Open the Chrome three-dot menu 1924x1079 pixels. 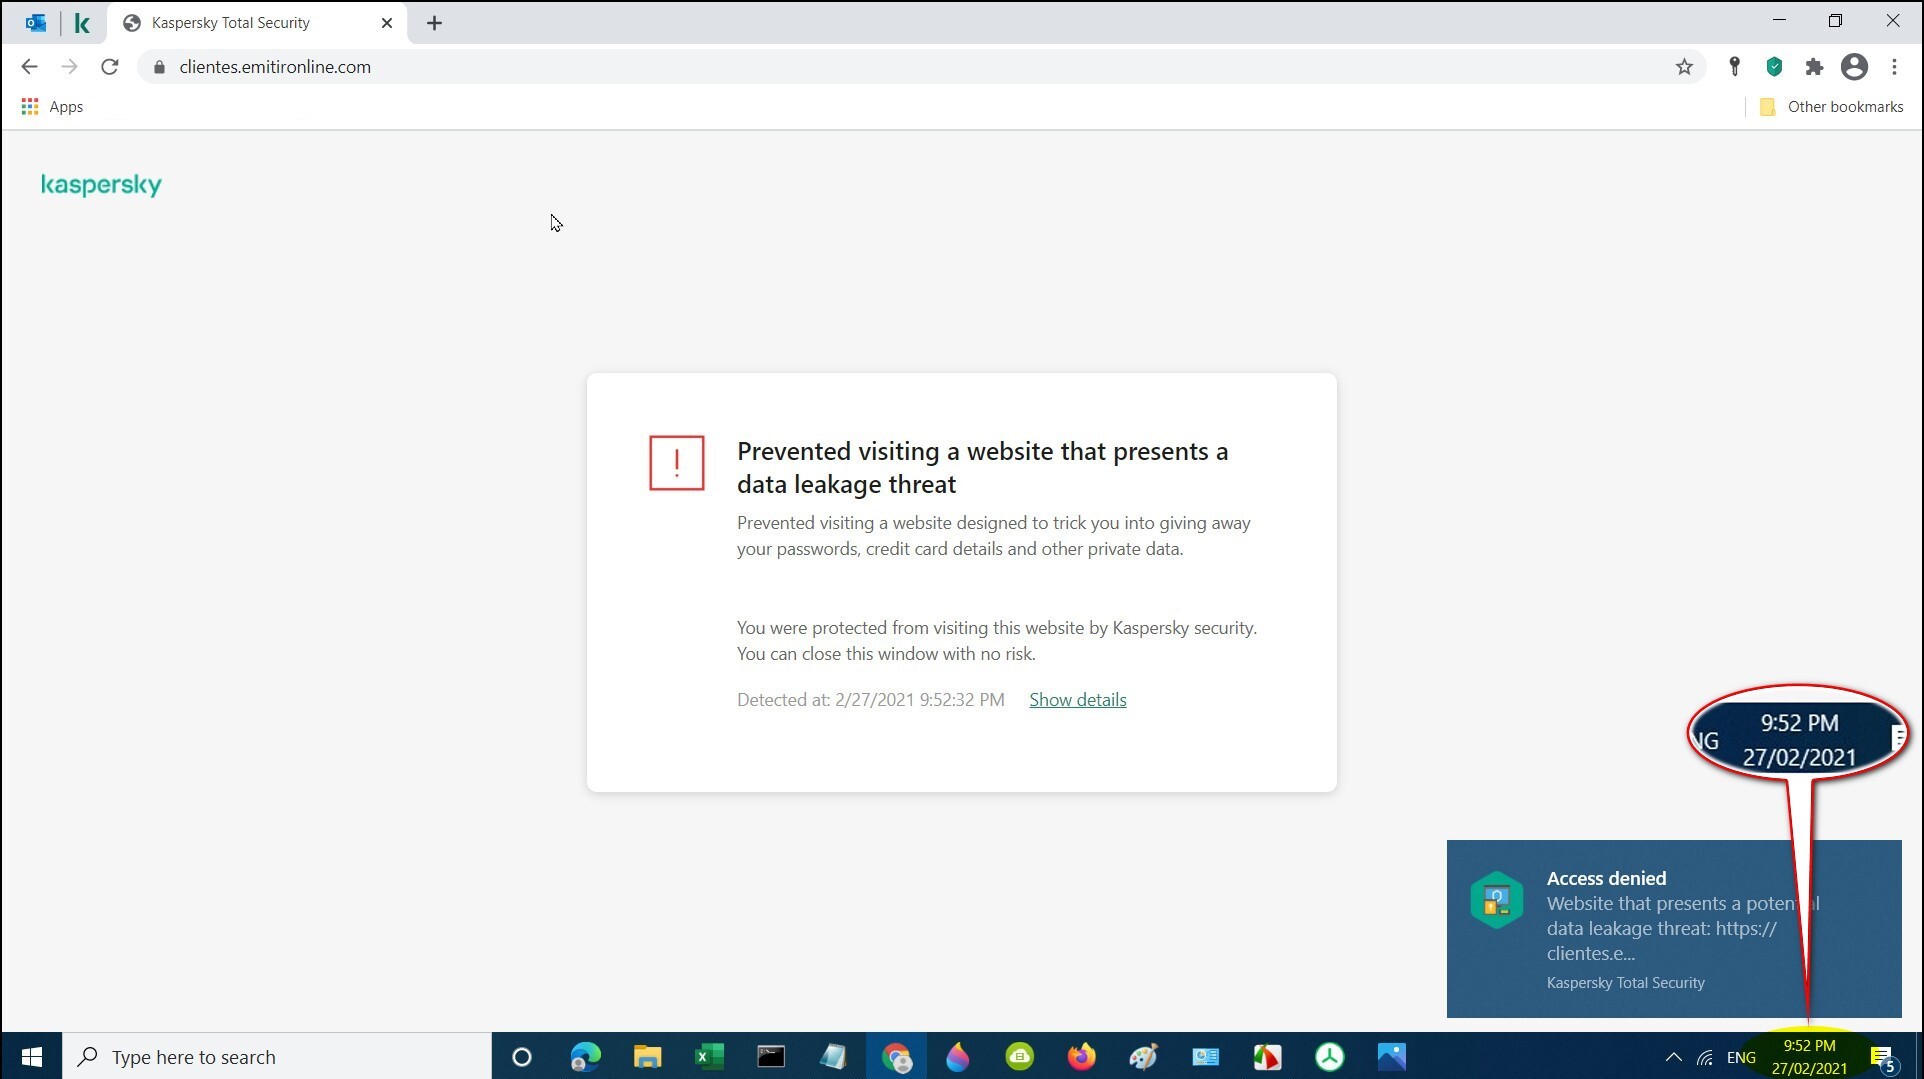(1894, 67)
